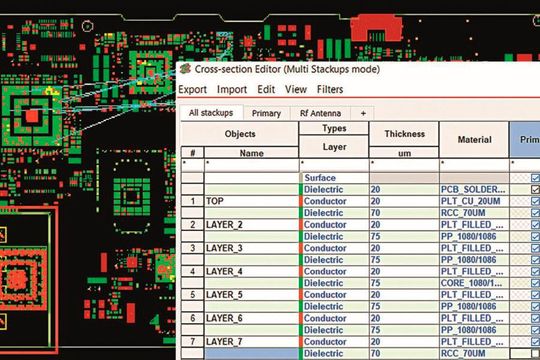Screen dimensions: 540x360
Task: Click the um unit header under Thickness
Action: (404, 153)
